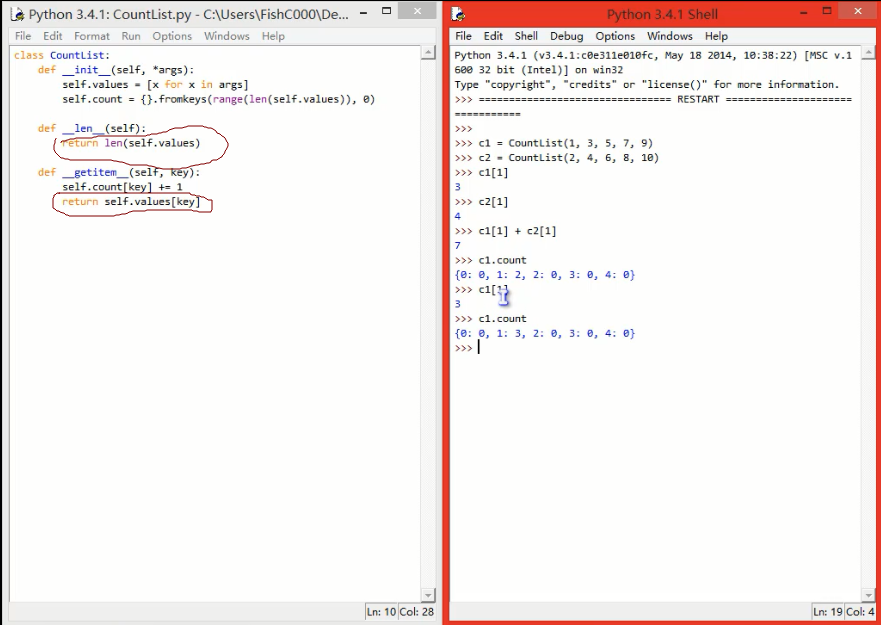Open the Shell menu in the Python Shell window

click(526, 36)
